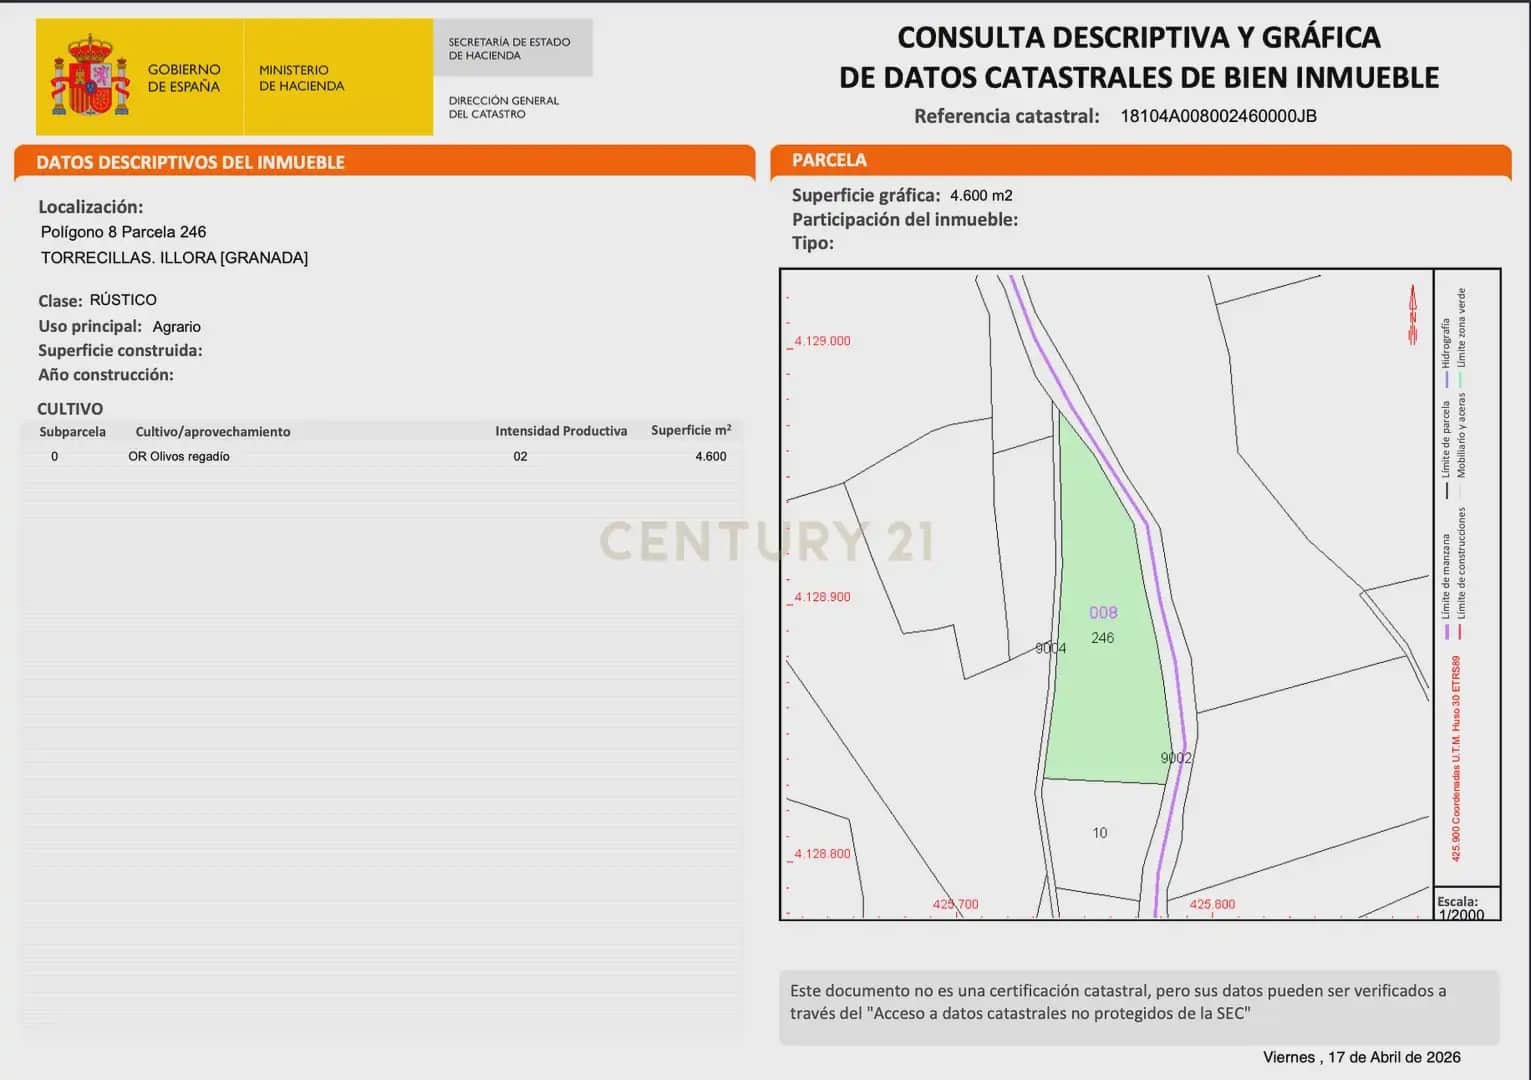Select the reference number 18104A008002460000JB
The height and width of the screenshot is (1080, 1531).
click(1218, 116)
